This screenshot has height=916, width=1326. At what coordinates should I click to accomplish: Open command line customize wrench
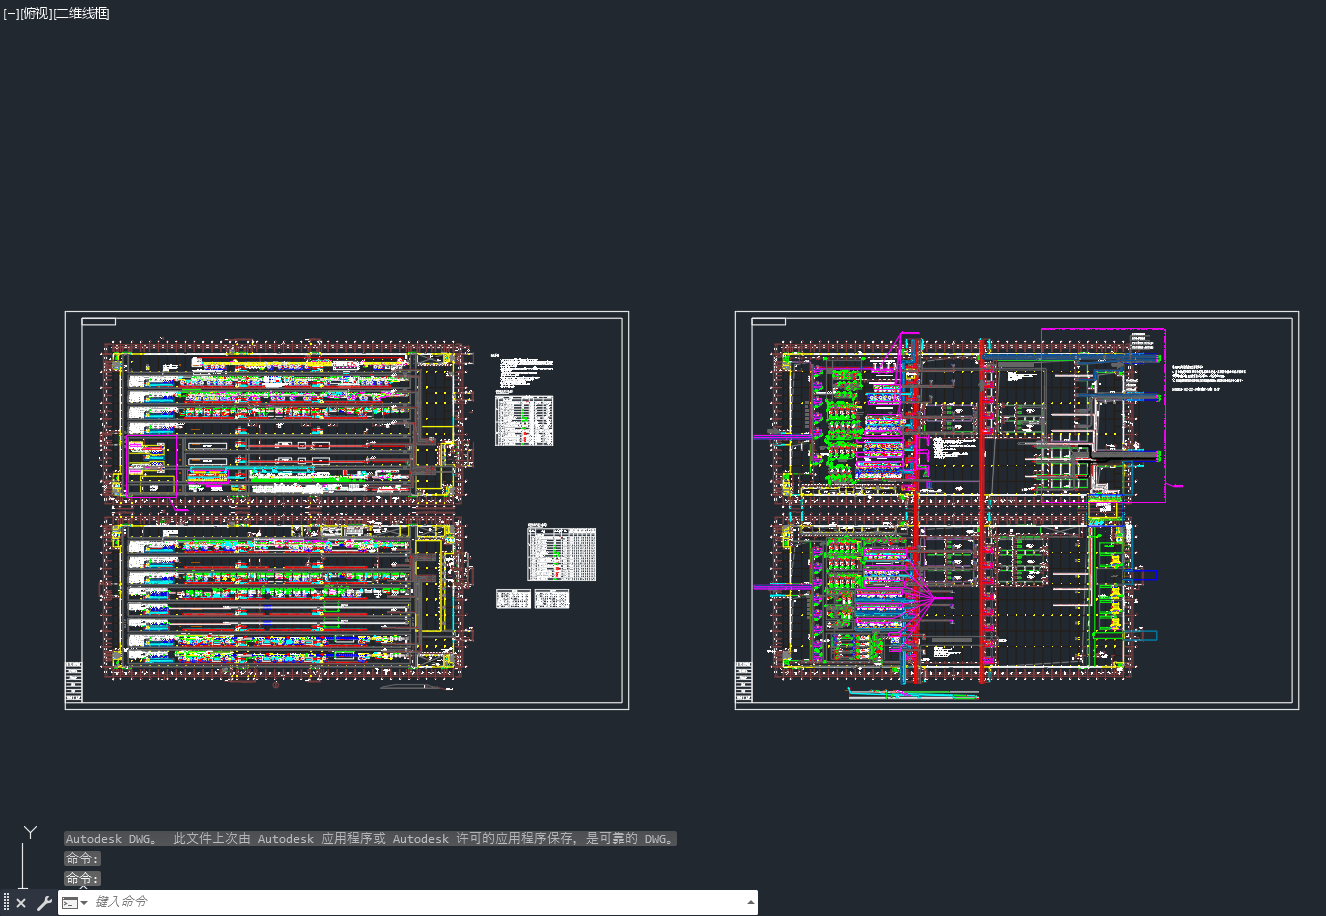(x=44, y=903)
